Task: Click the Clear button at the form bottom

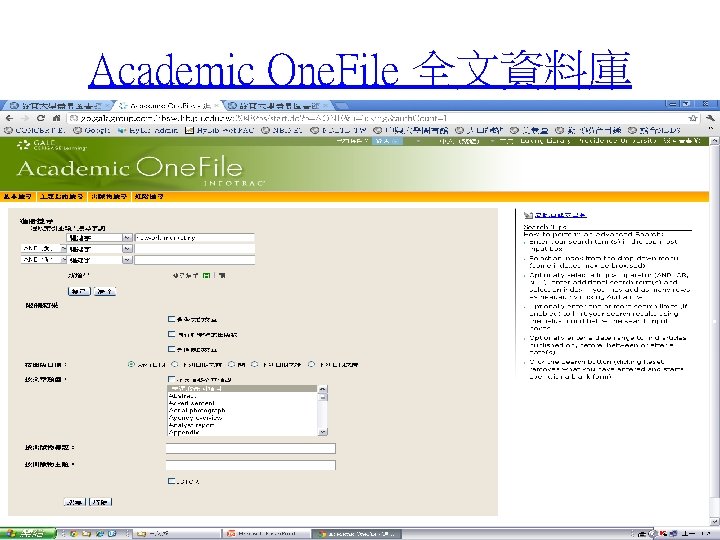Action: pos(101,502)
